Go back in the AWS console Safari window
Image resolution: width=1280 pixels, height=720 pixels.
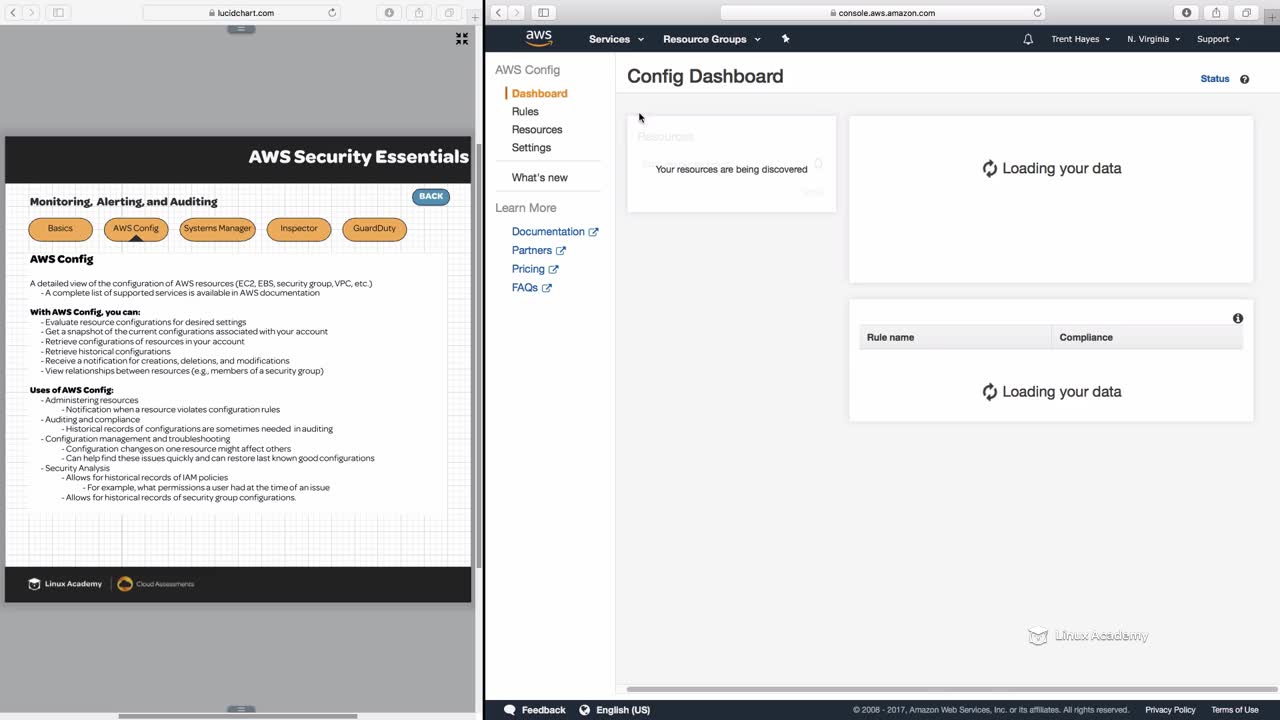tap(499, 13)
